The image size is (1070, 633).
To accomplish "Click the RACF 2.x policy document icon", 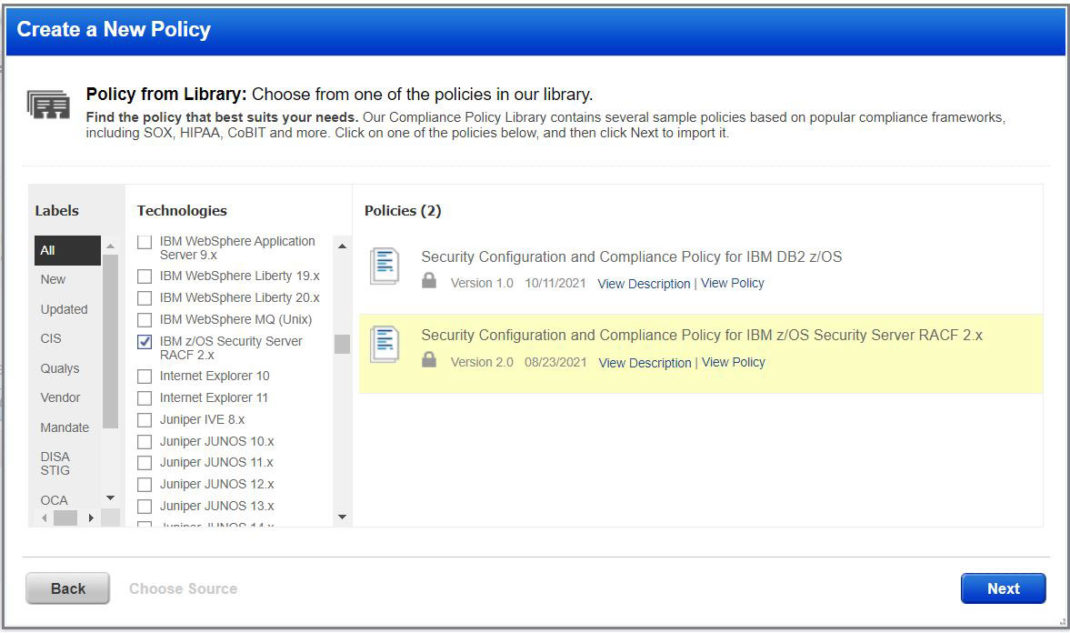I will pos(384,344).
